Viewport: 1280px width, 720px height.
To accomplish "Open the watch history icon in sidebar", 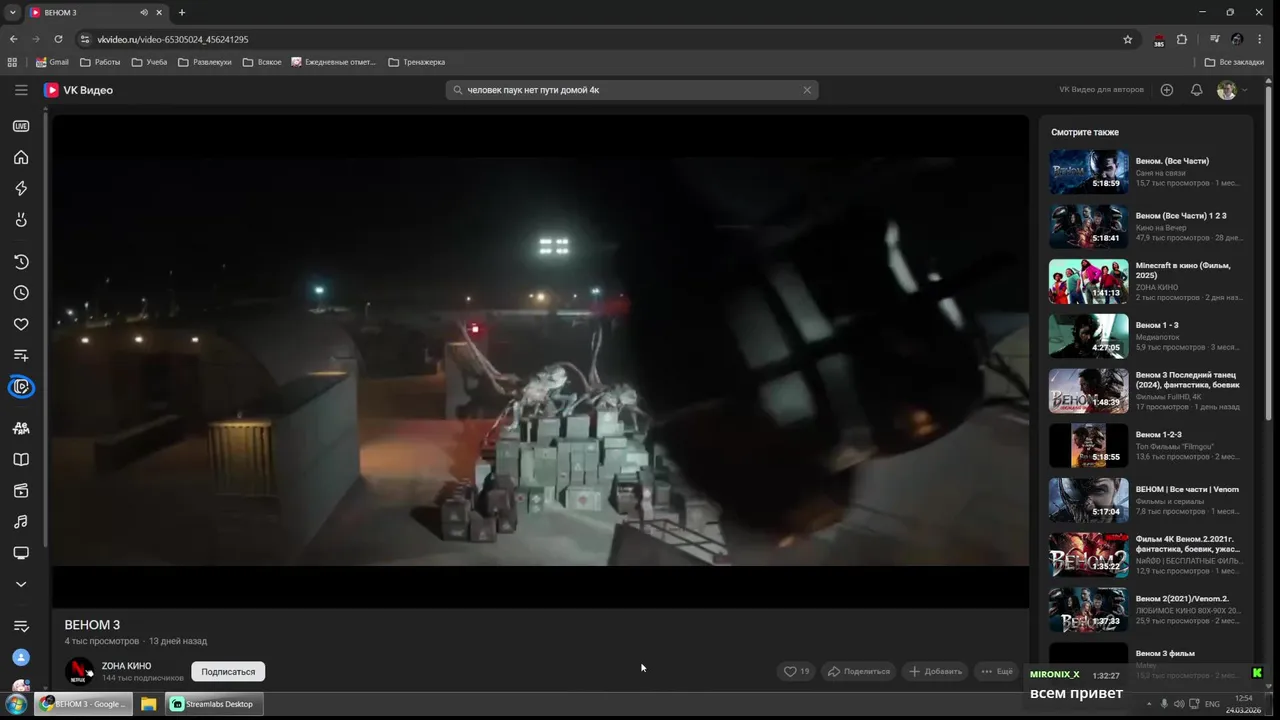I will click(x=21, y=262).
